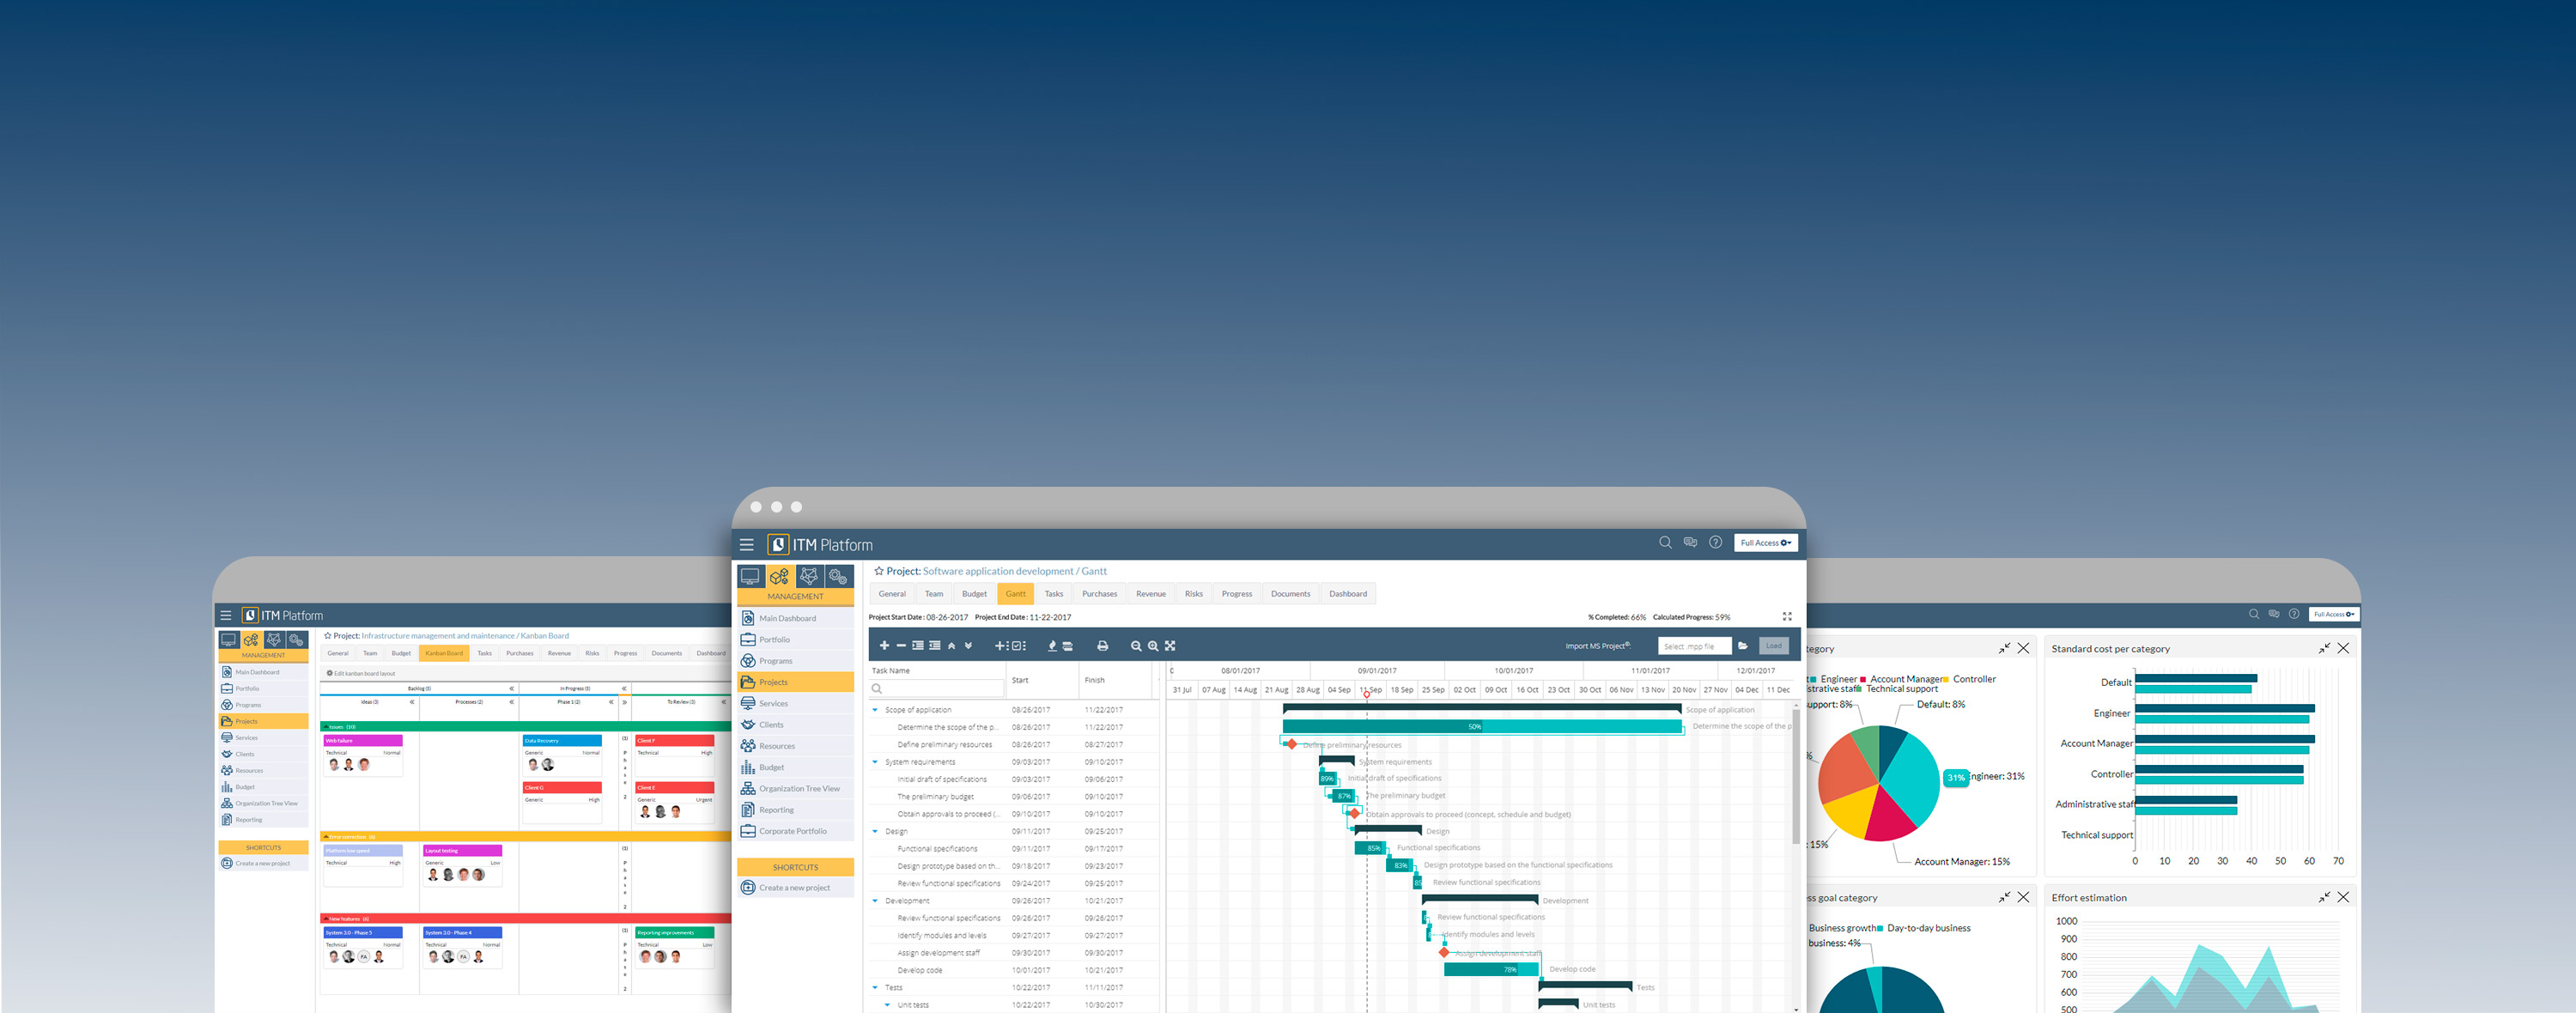
Task: Toggle sidebar with the hamburger menu
Action: pos(746,545)
